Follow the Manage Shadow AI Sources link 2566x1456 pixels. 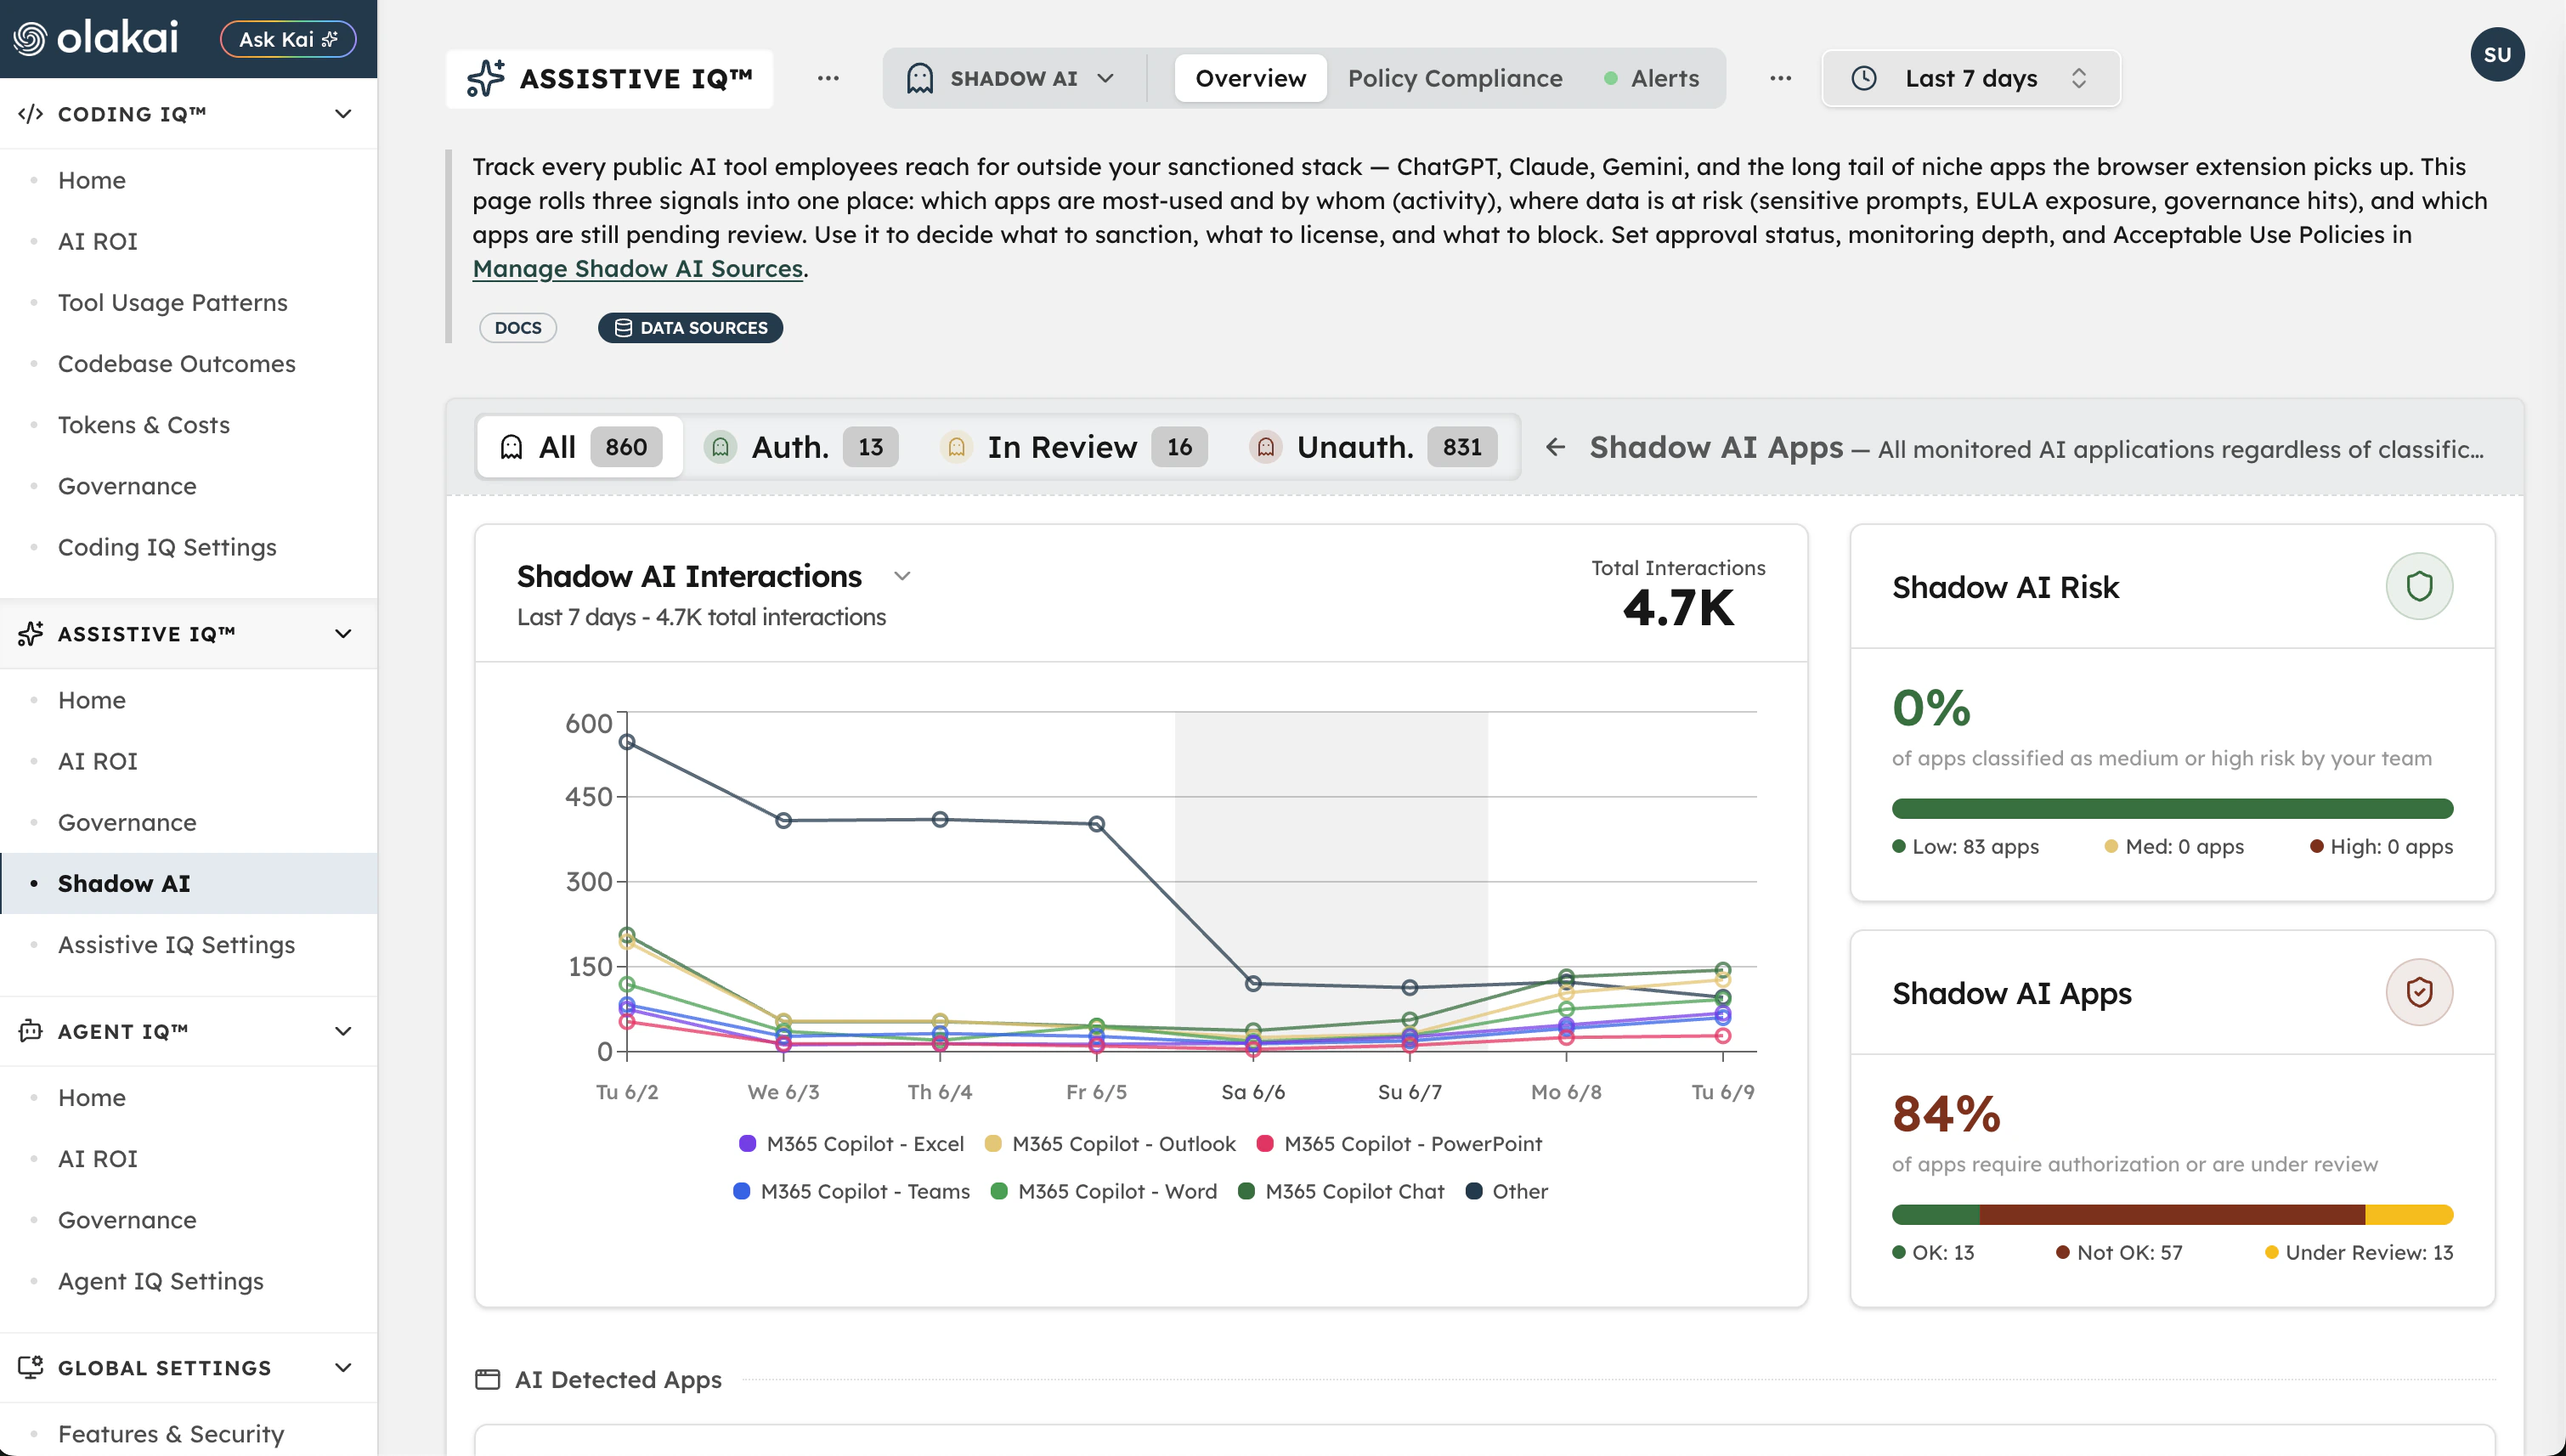click(x=638, y=268)
